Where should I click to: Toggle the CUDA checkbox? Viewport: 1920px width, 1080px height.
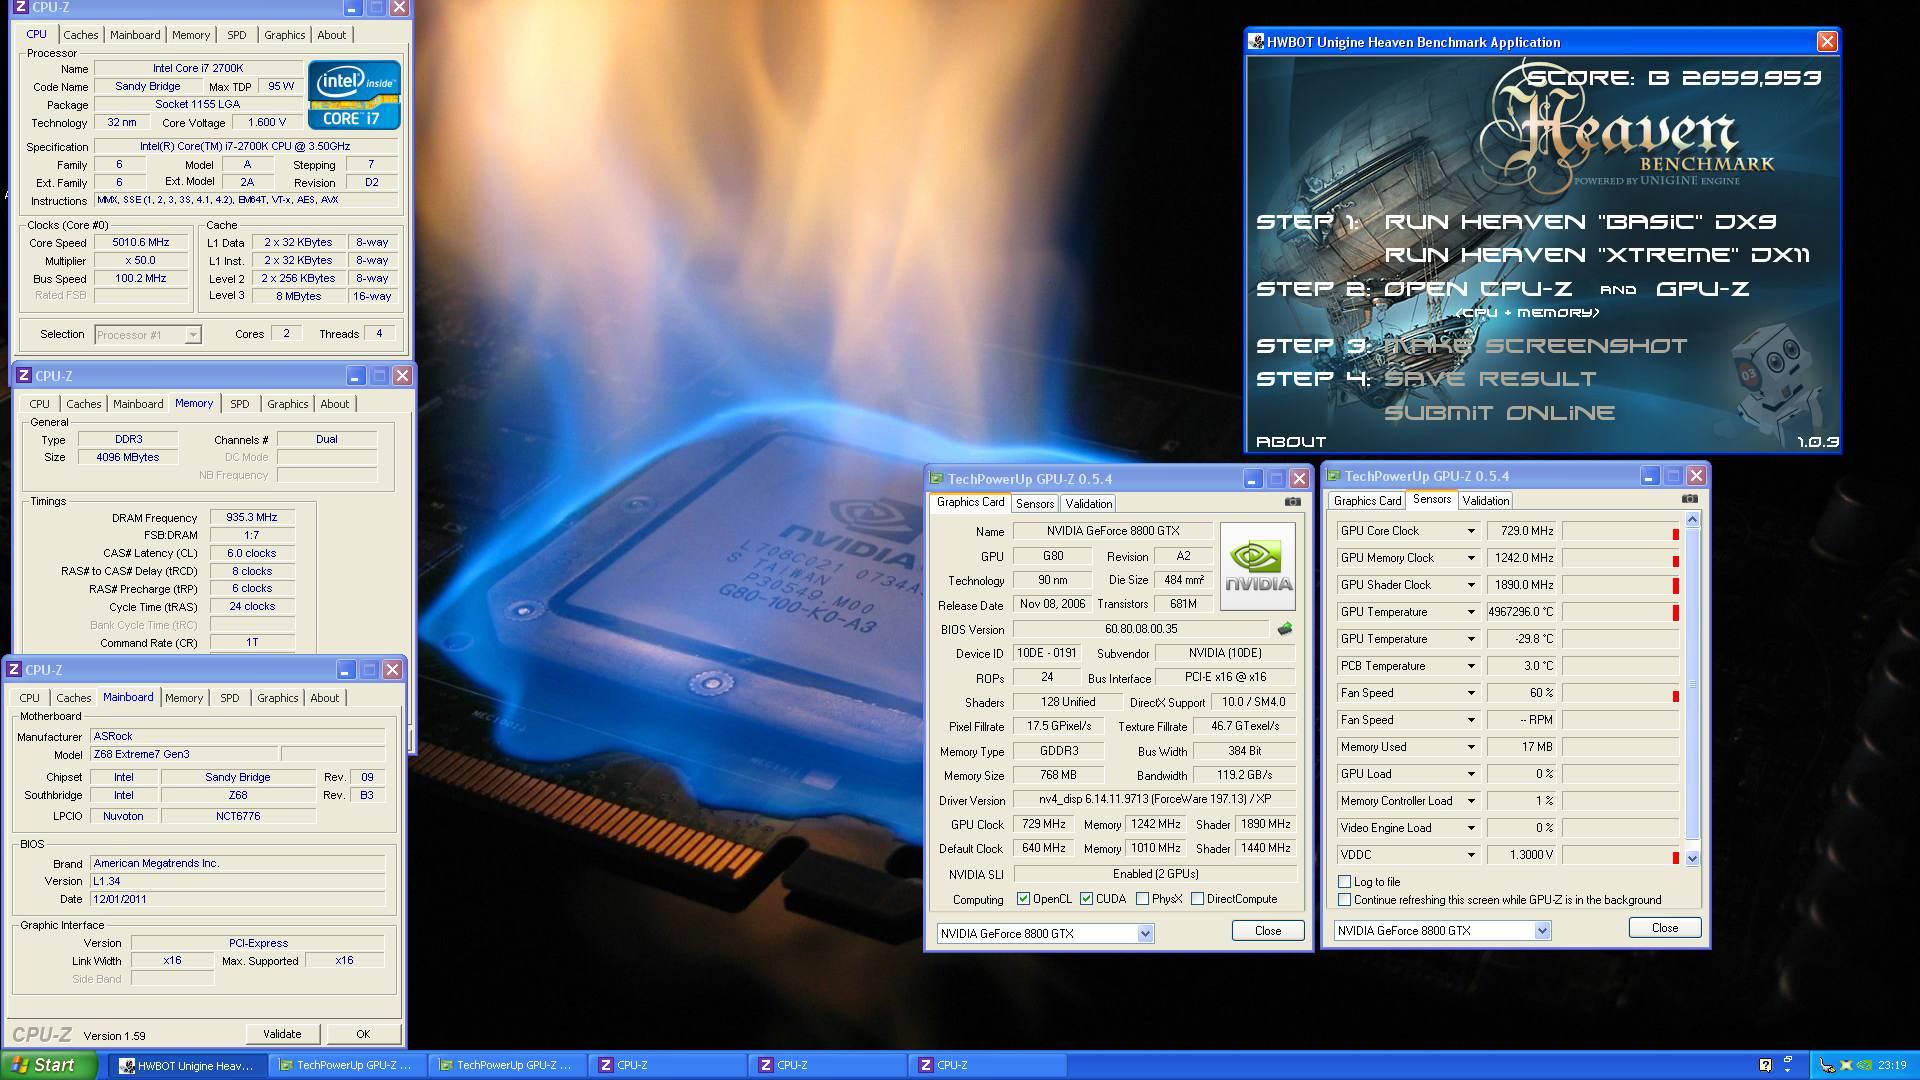[x=1086, y=899]
